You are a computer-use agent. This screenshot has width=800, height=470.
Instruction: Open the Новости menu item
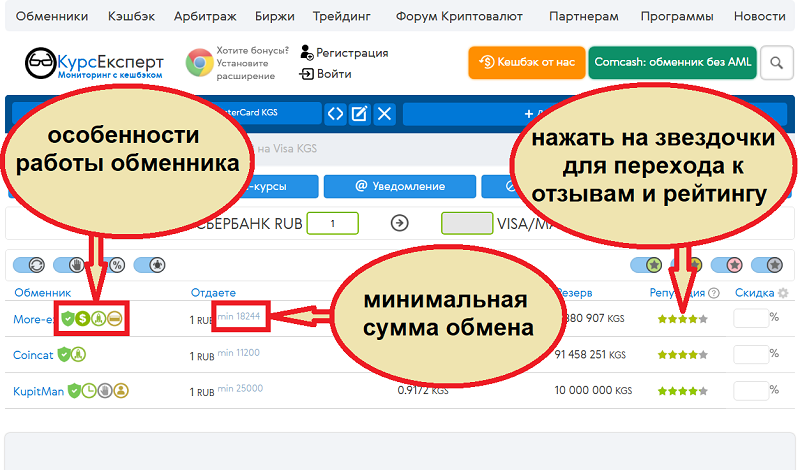coord(760,16)
